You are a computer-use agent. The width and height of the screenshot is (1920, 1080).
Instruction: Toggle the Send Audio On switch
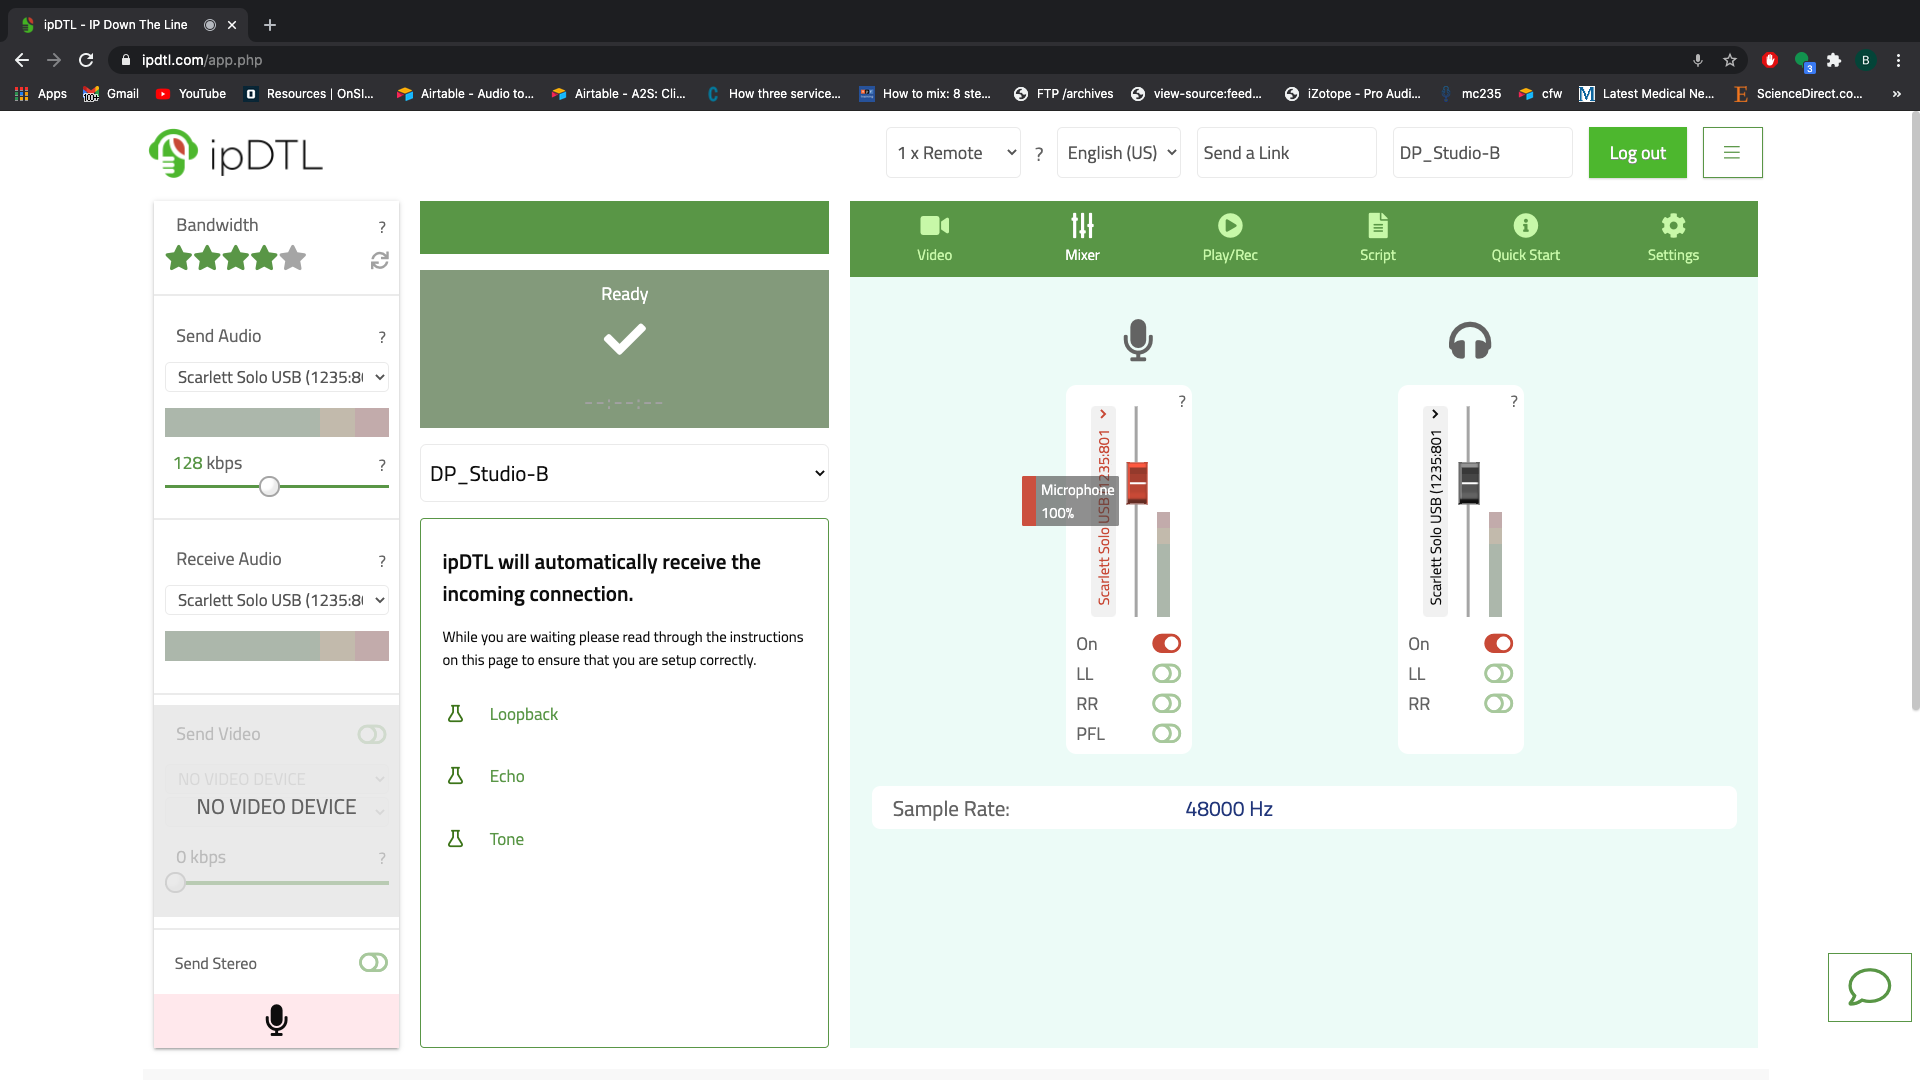click(x=1166, y=642)
